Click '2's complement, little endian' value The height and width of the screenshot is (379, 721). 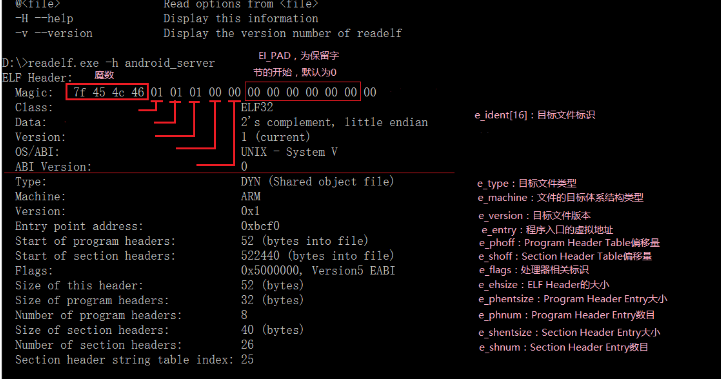coord(334,122)
